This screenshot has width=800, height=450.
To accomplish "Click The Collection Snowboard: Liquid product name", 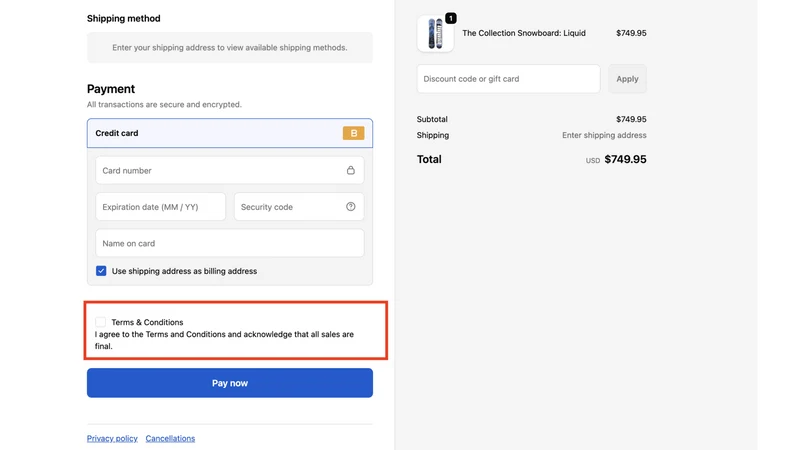I will (x=524, y=33).
